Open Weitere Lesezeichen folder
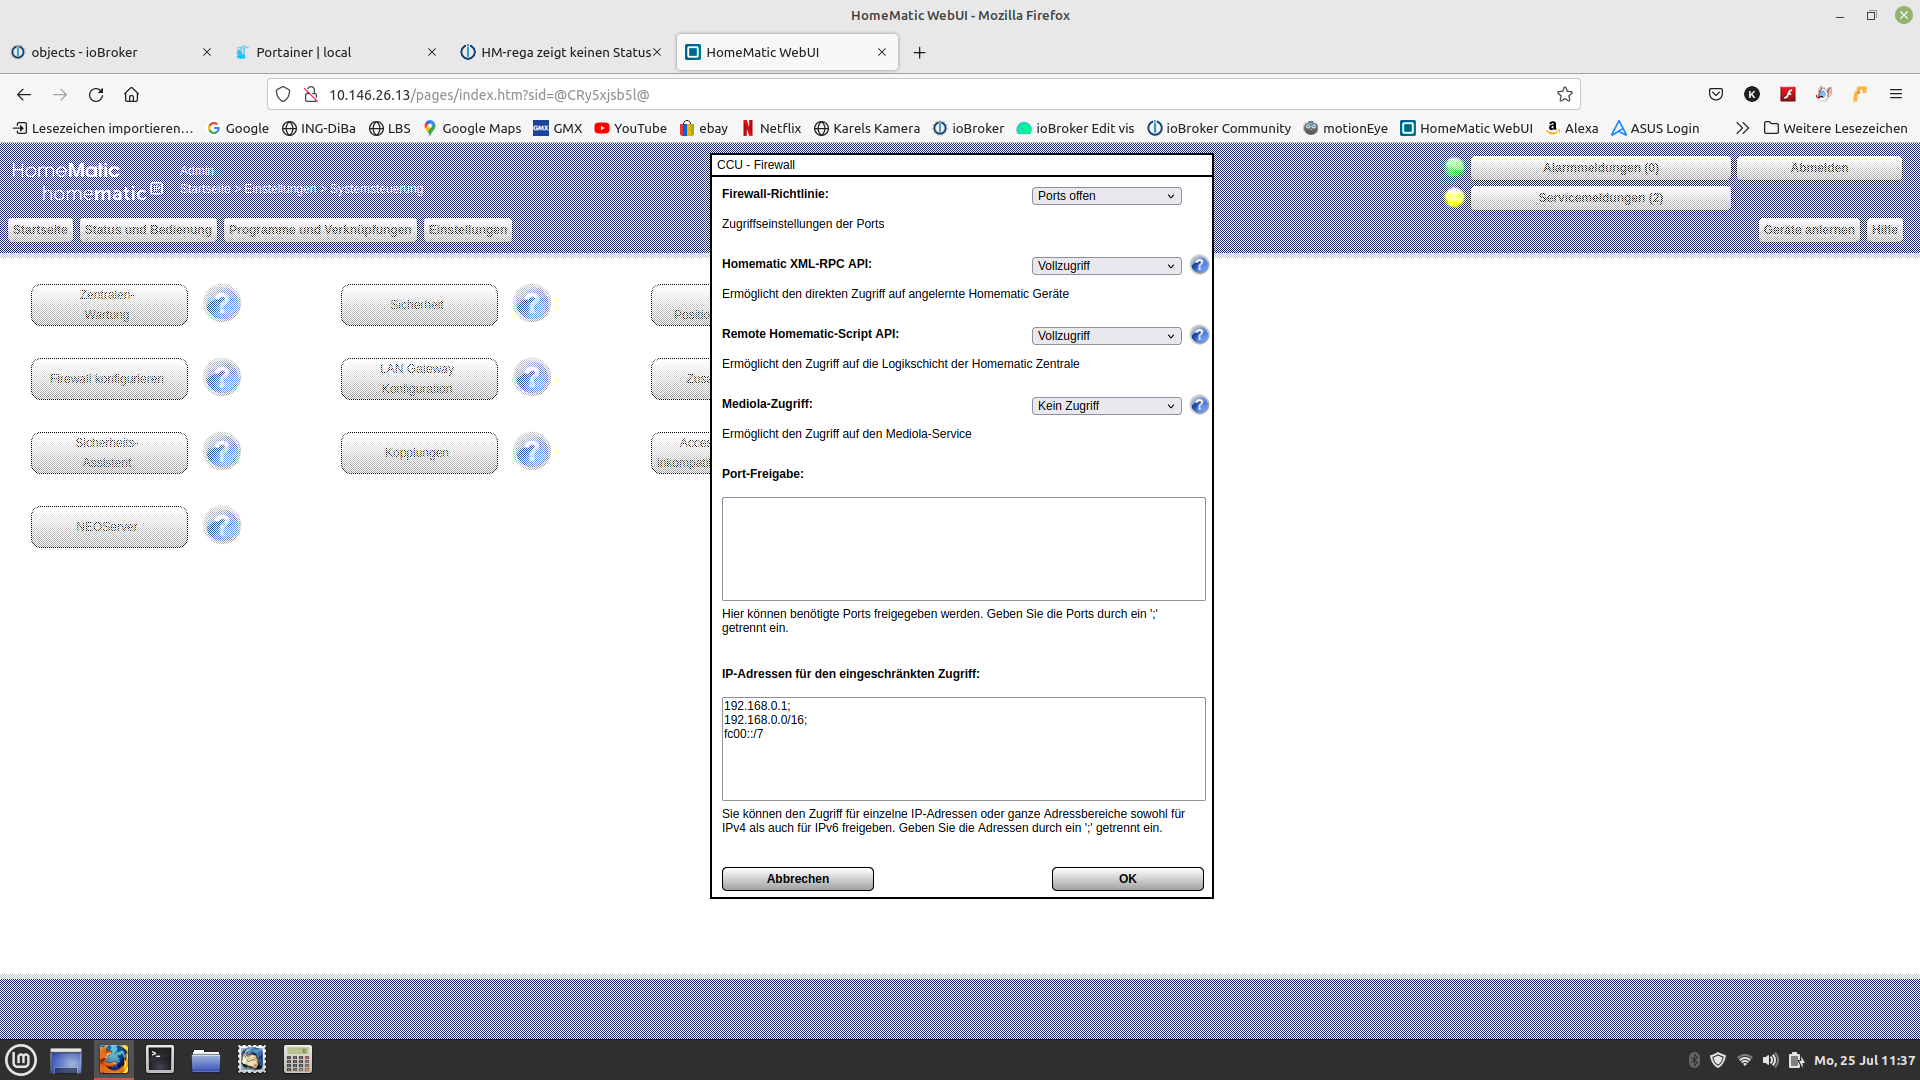This screenshot has height=1080, width=1920. point(1835,128)
